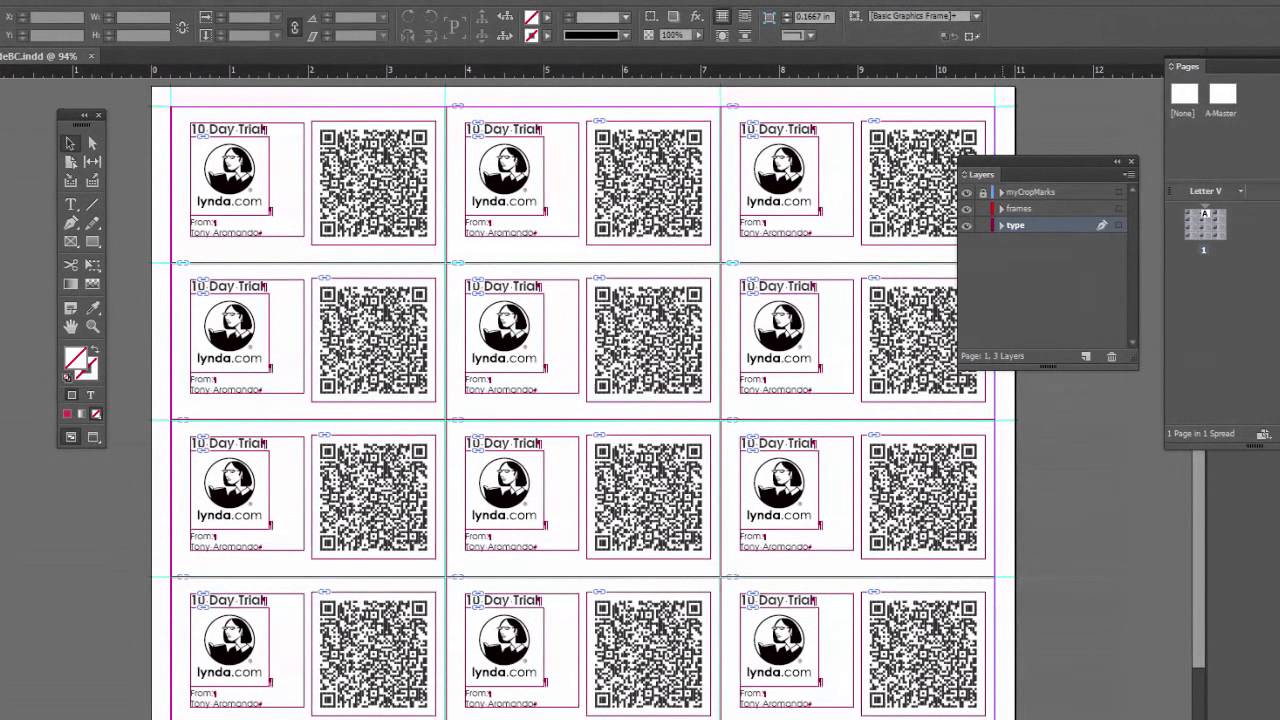Collapse the toolbox with double arrows
The width and height of the screenshot is (1280, 720).
tap(84, 116)
